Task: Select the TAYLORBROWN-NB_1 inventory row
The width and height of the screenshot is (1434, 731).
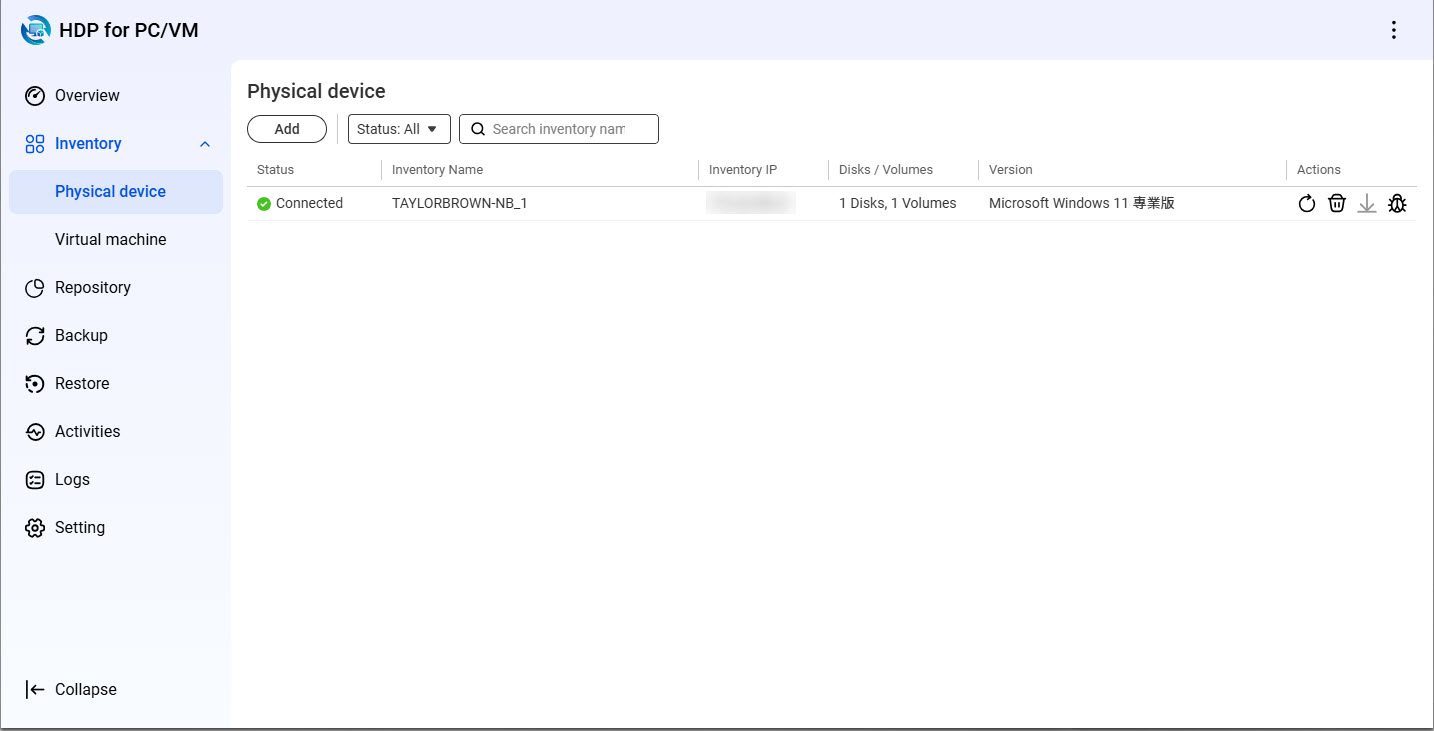Action: click(459, 204)
